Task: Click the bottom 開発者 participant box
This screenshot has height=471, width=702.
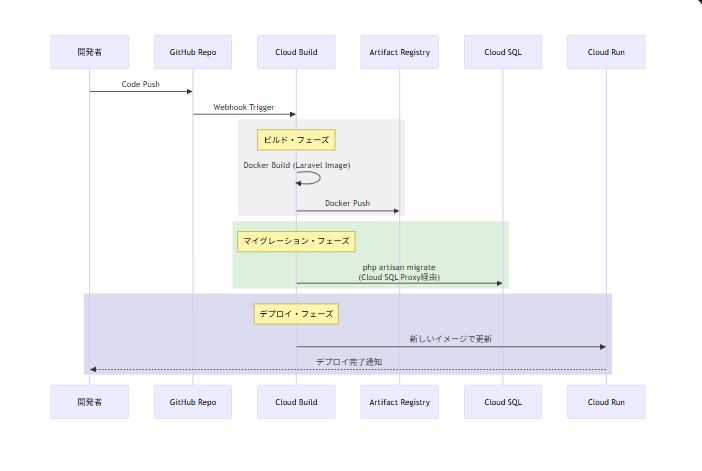Action: [89, 402]
